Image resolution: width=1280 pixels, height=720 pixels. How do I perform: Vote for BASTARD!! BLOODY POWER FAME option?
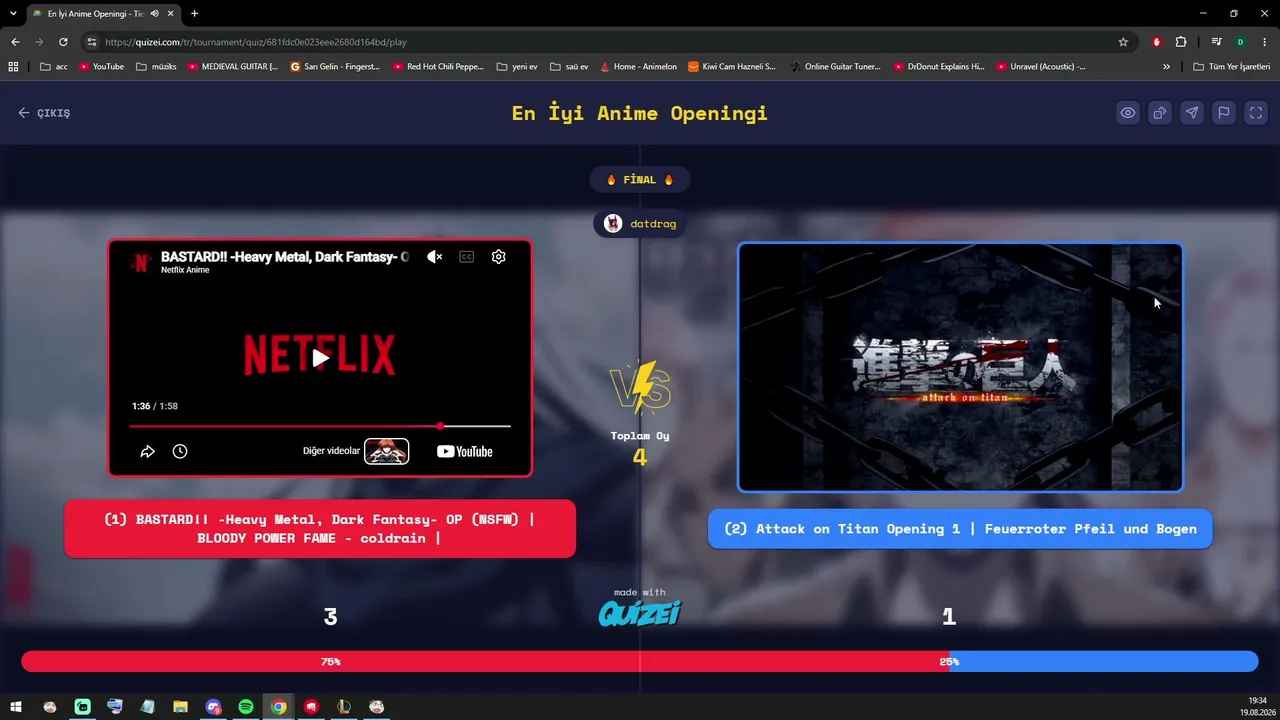click(320, 528)
